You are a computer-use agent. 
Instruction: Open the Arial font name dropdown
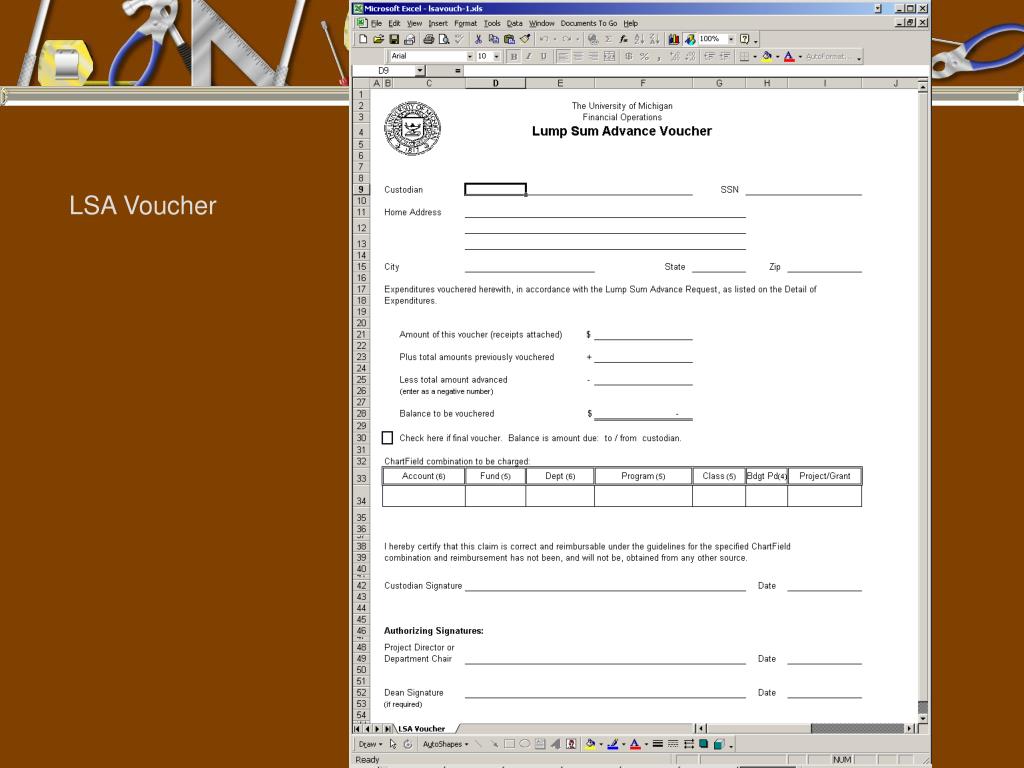point(470,56)
